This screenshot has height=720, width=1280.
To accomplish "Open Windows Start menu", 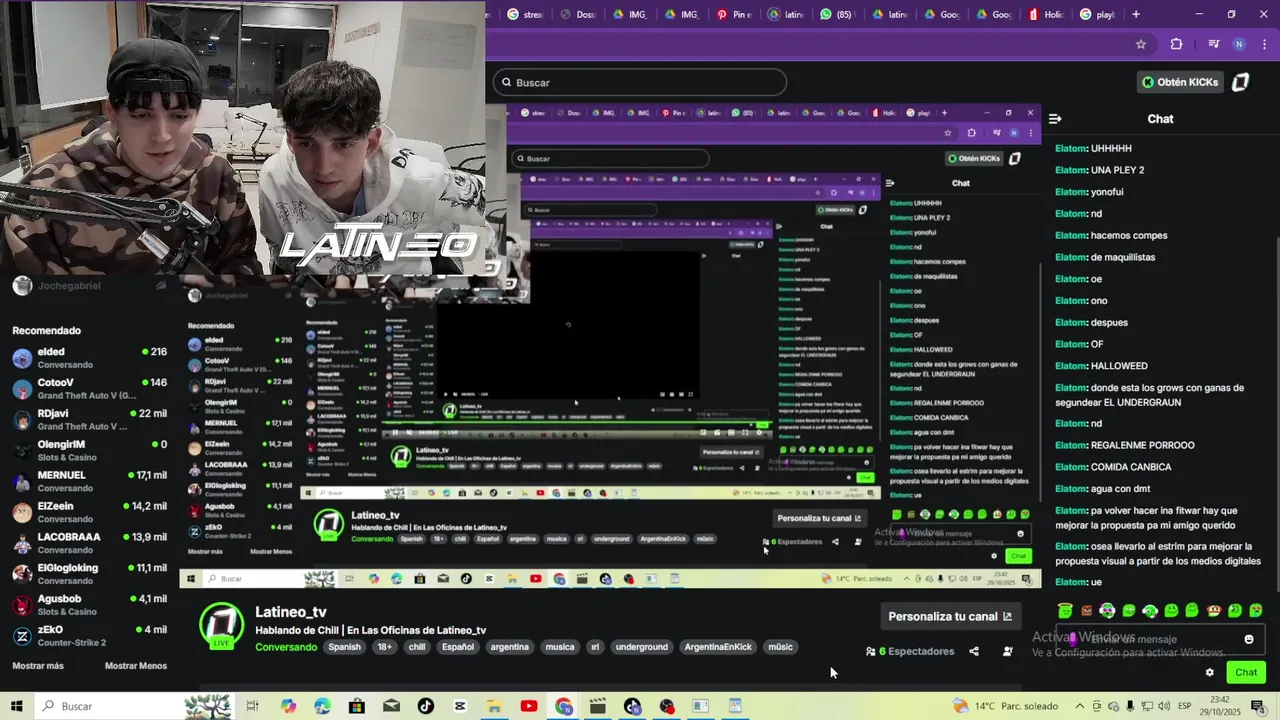I will click(17, 706).
